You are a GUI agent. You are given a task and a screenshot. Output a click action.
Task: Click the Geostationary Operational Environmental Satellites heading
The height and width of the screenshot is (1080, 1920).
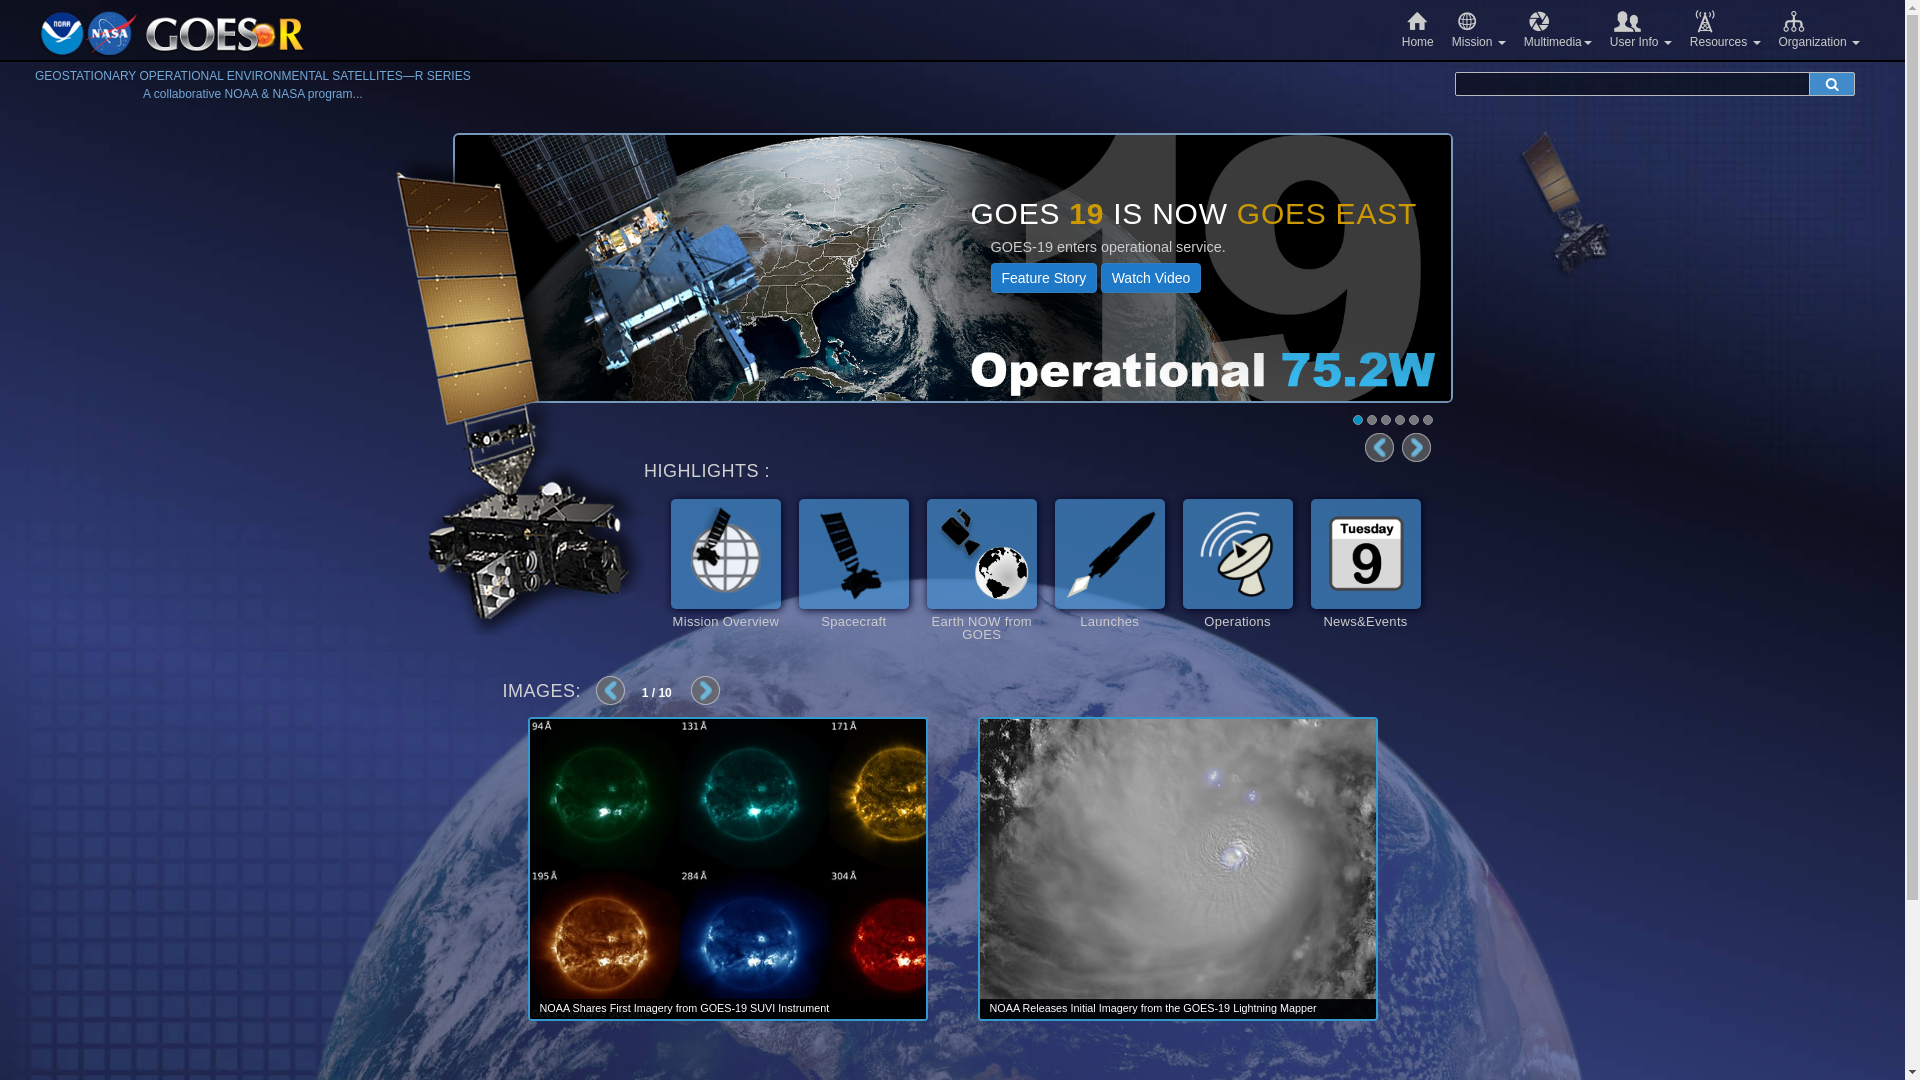tap(252, 76)
